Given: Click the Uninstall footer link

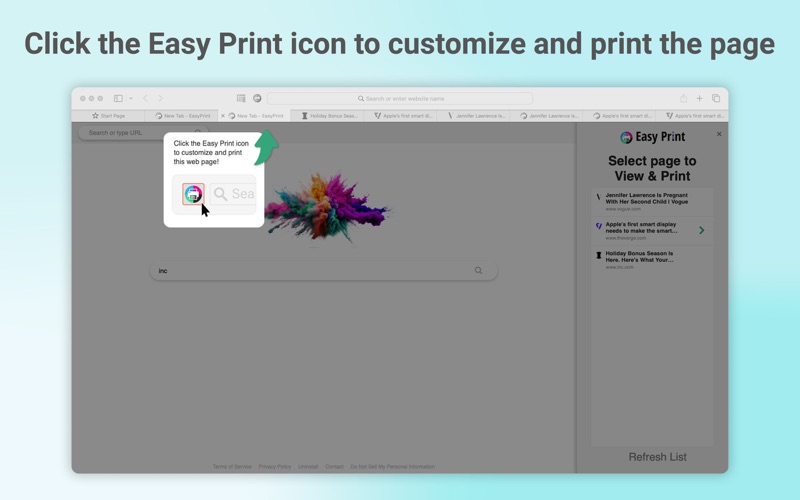Looking at the screenshot, I should point(308,467).
